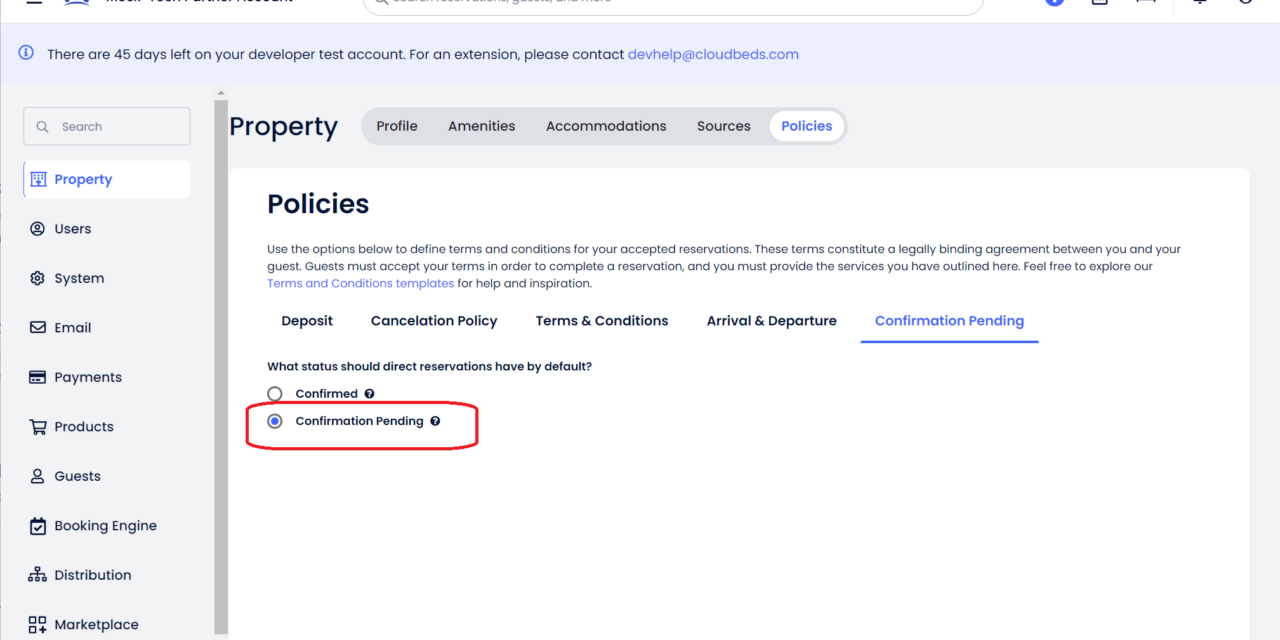The image size is (1280, 640).
Task: Email devhelp@cloudbeds.com for an extension
Action: click(x=713, y=54)
